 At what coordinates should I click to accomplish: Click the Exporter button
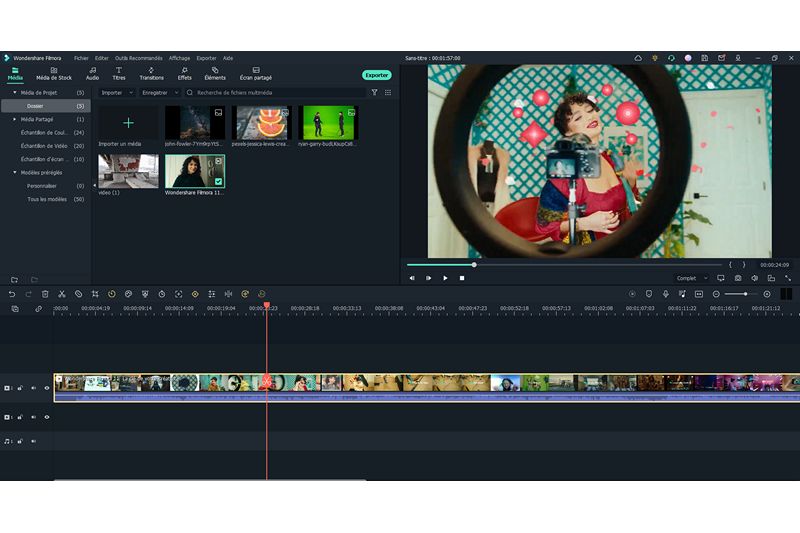click(x=377, y=75)
